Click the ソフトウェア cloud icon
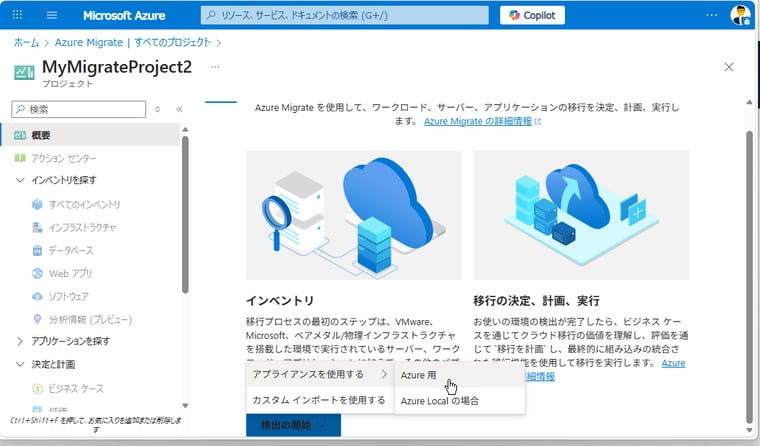The image size is (760, 446). pyautogui.click(x=37, y=296)
